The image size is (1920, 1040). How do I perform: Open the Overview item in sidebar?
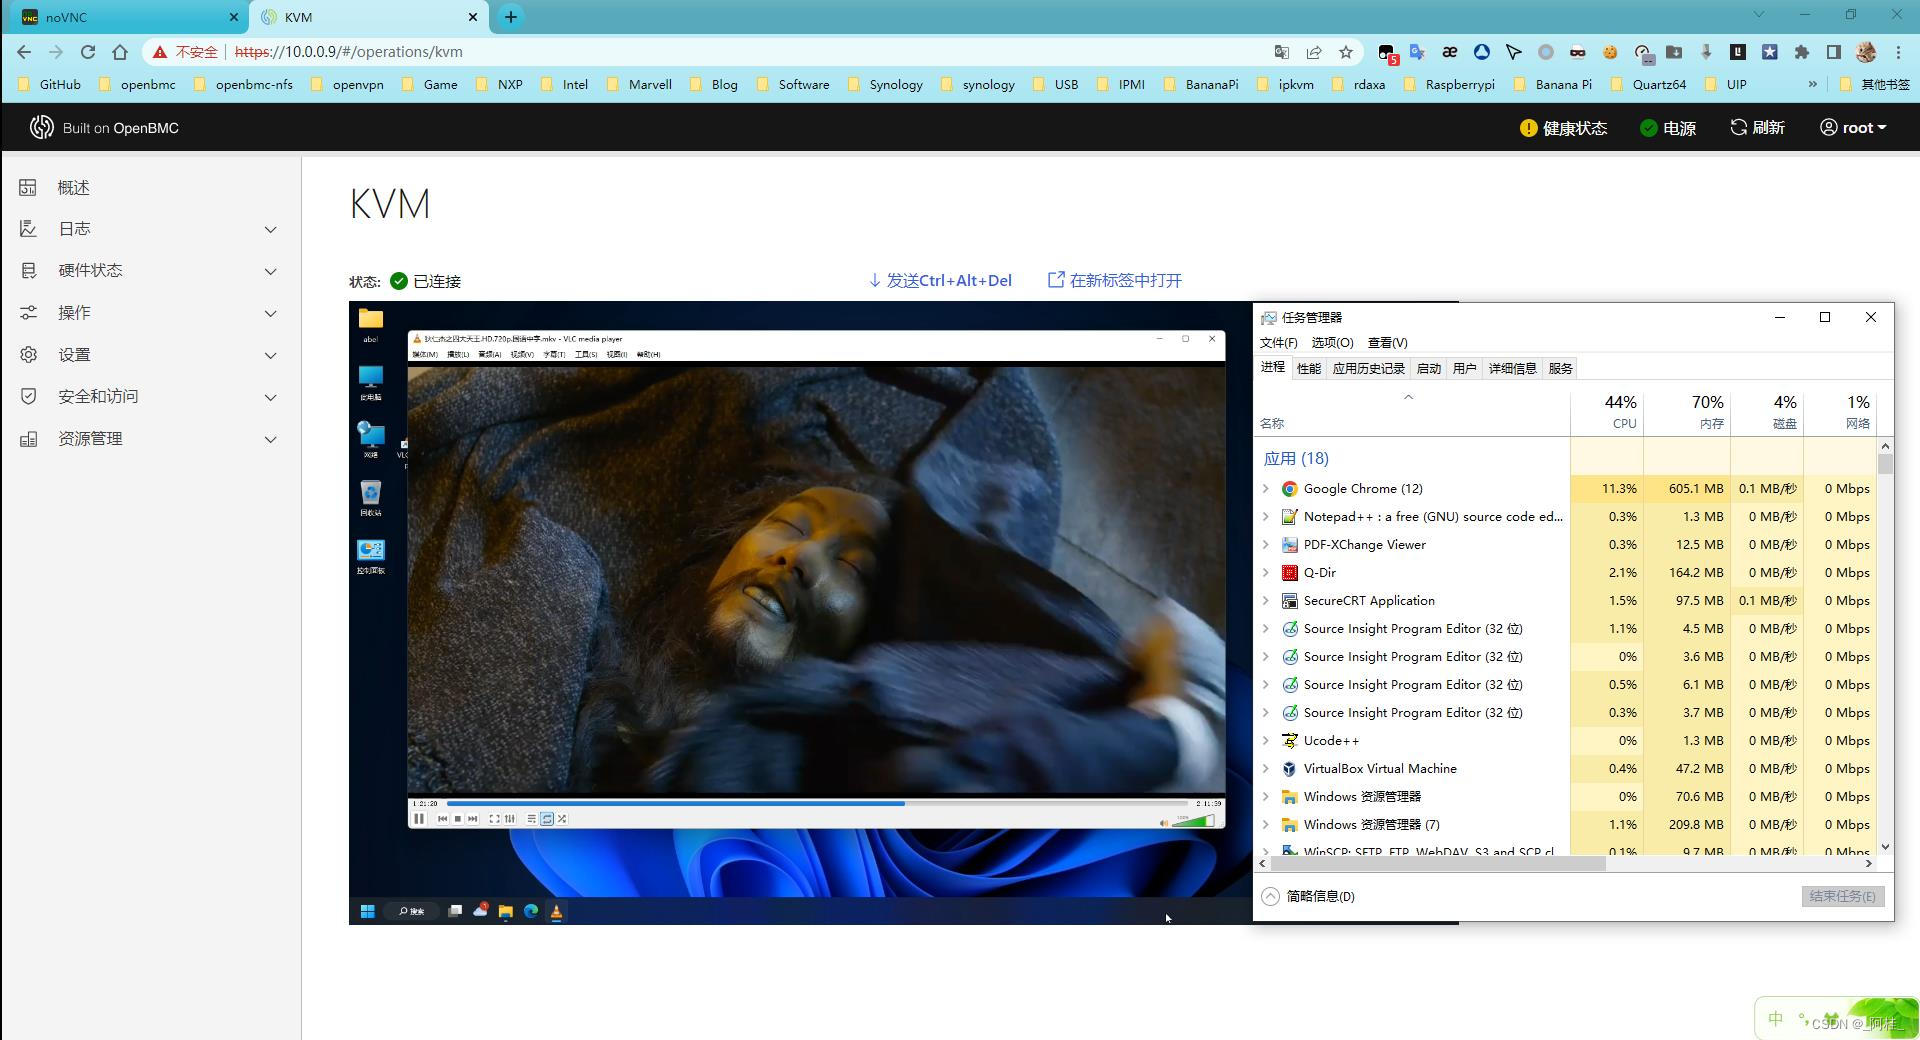point(150,188)
